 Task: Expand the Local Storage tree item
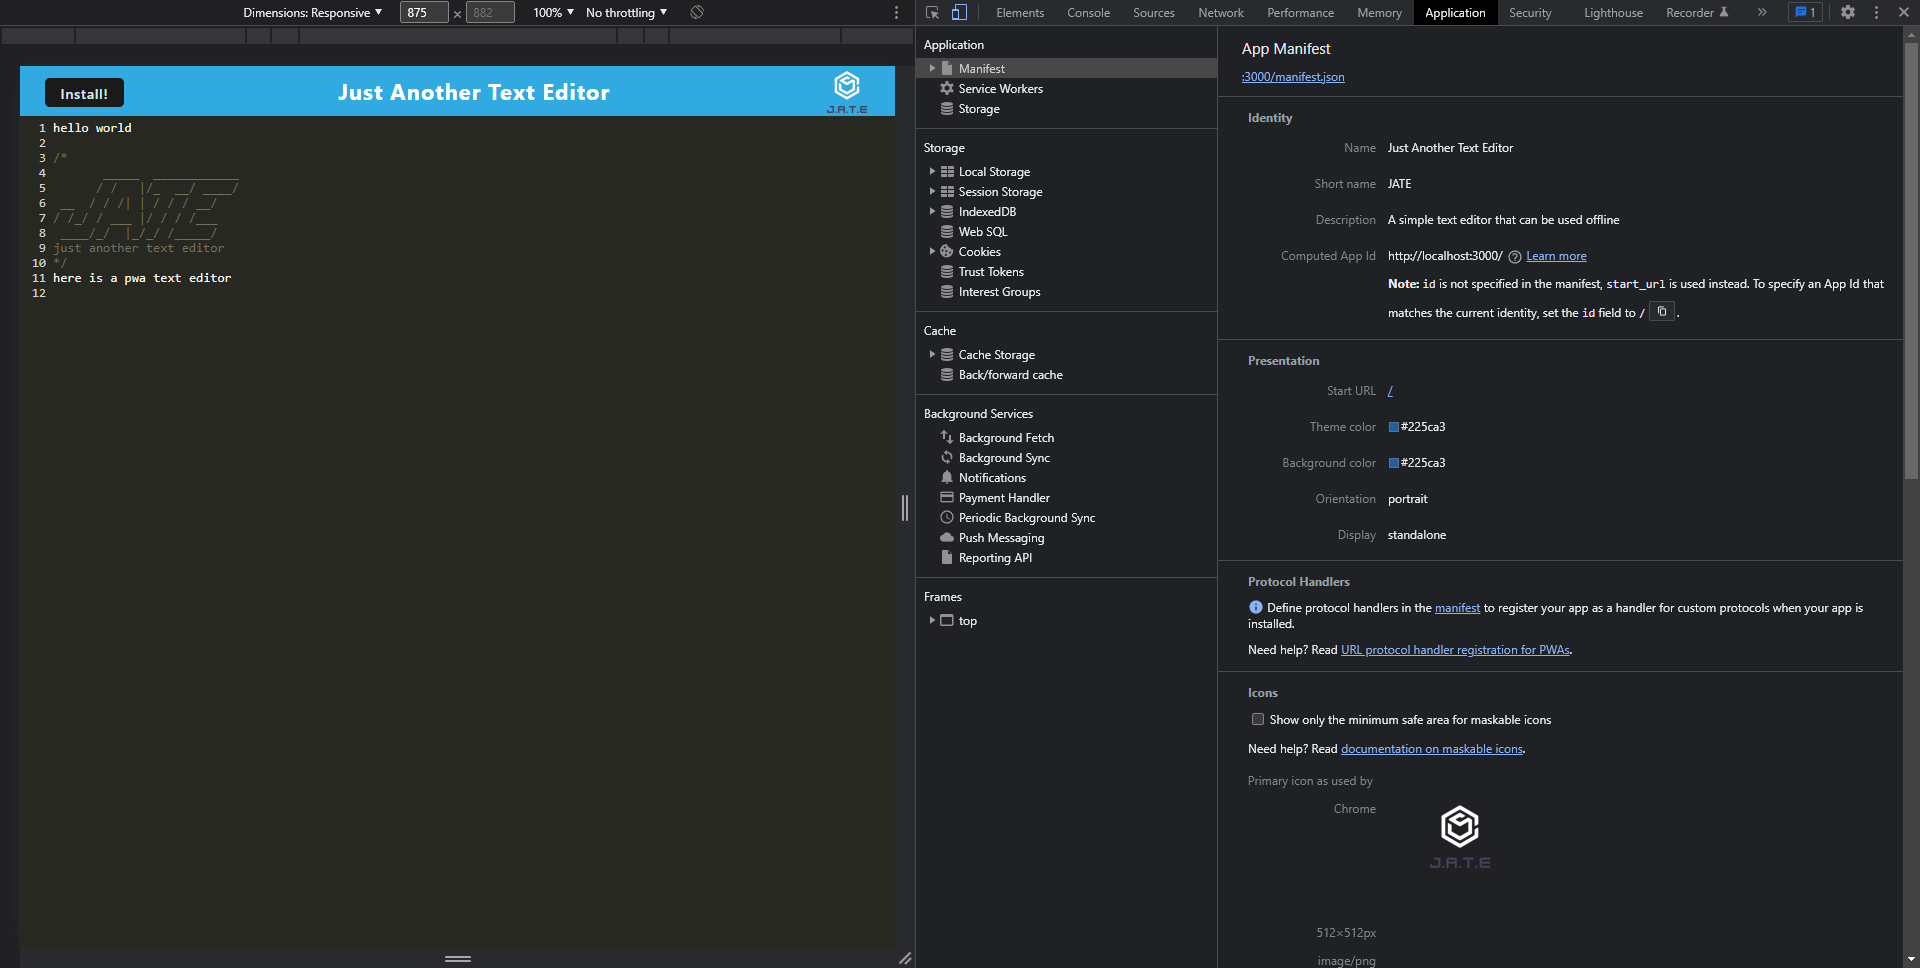tap(932, 171)
